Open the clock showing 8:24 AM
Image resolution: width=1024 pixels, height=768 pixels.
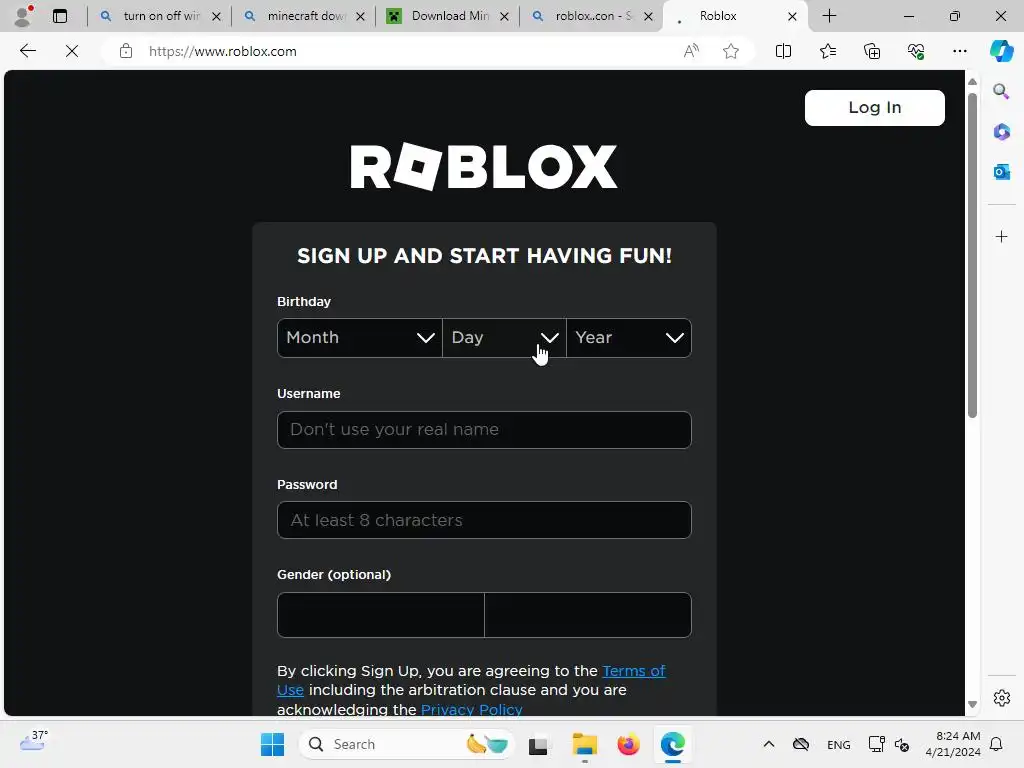pyautogui.click(x=953, y=744)
